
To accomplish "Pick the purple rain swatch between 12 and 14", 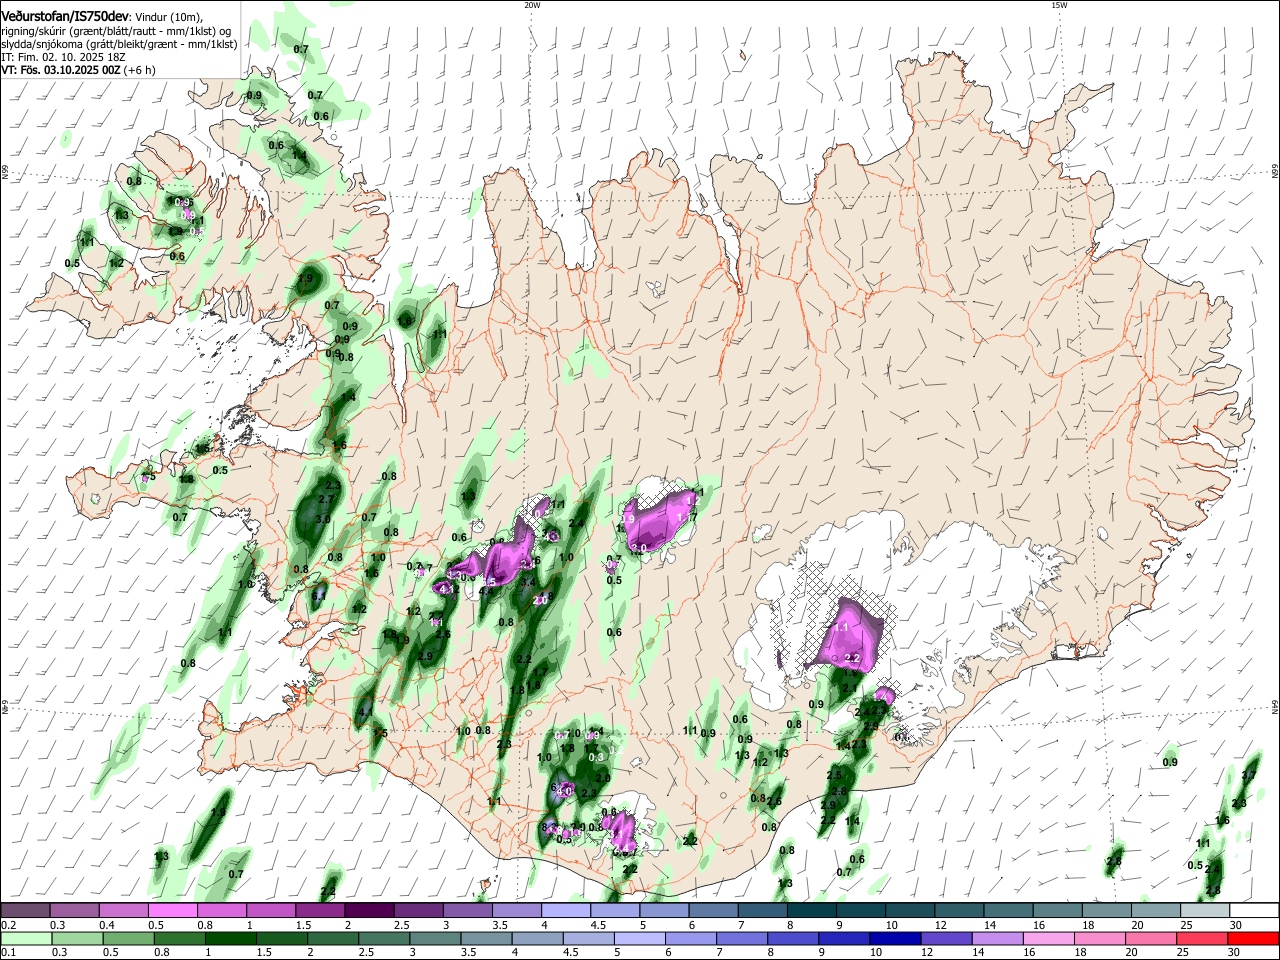I will pos(945,939).
